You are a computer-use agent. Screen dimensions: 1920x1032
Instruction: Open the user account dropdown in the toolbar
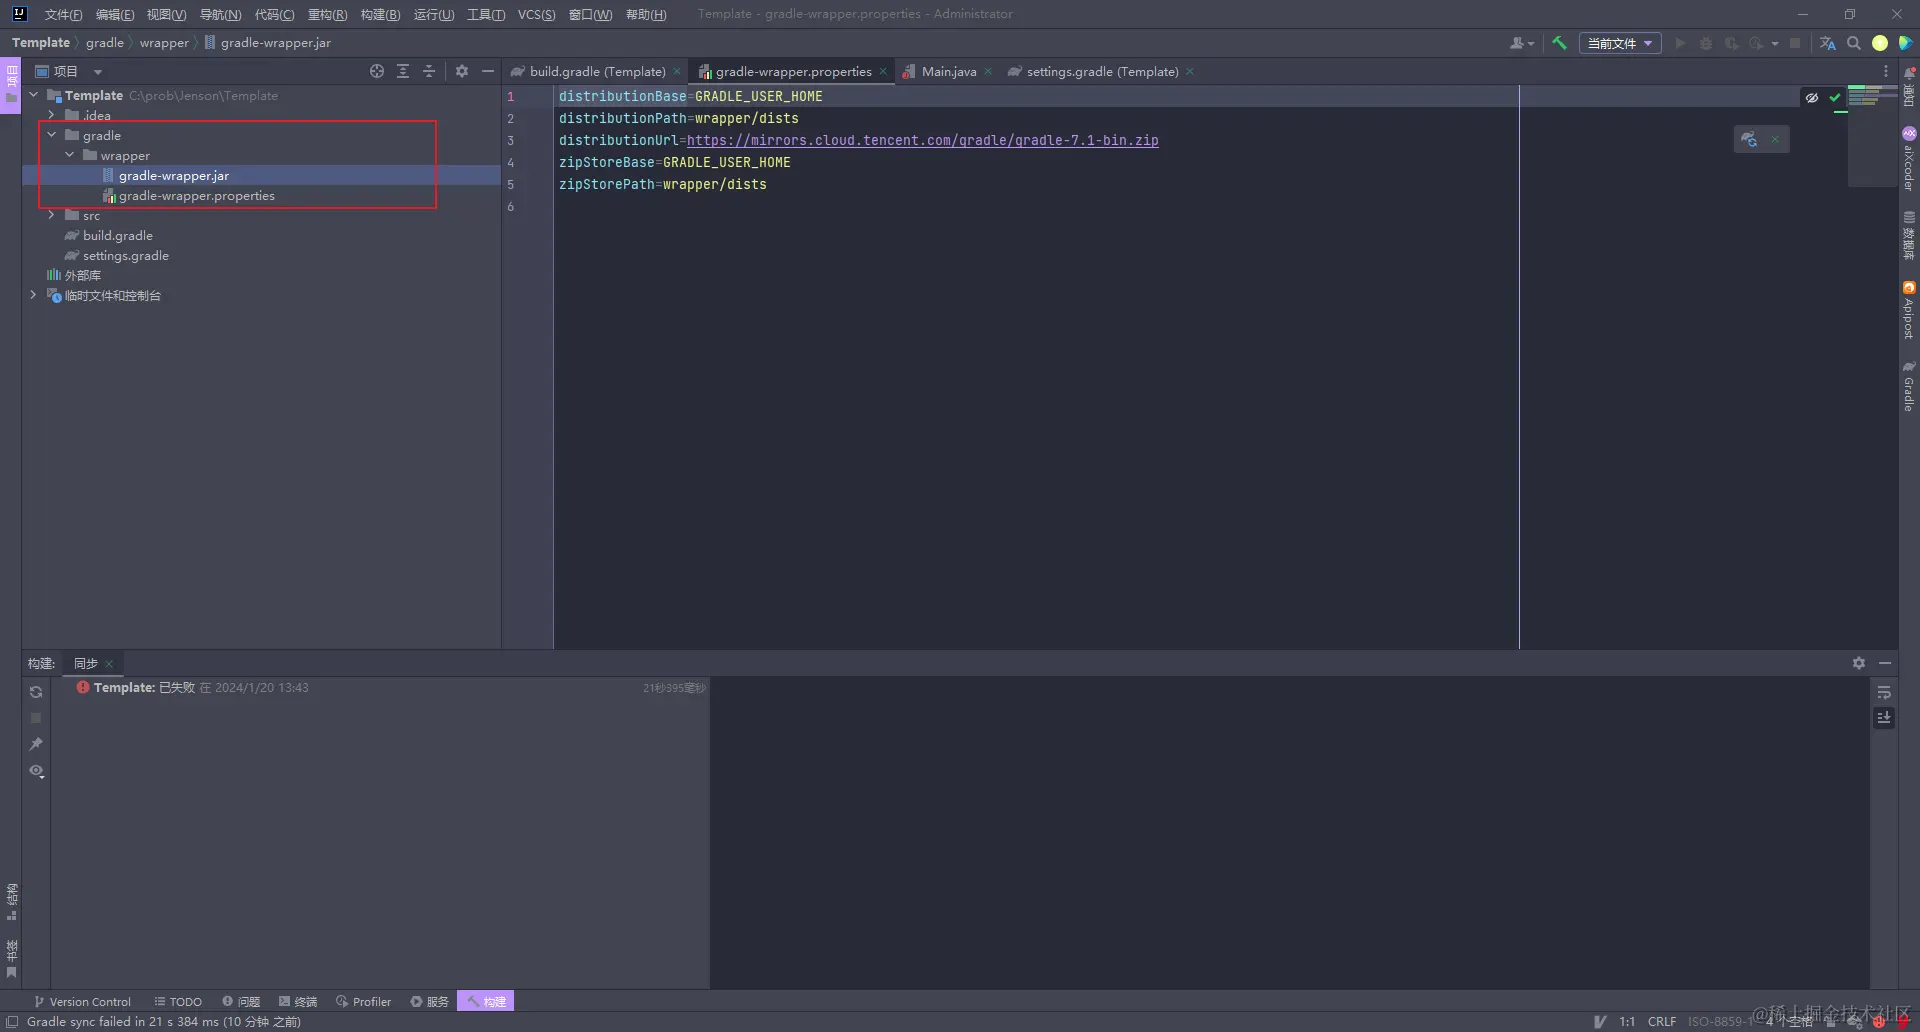click(x=1522, y=43)
